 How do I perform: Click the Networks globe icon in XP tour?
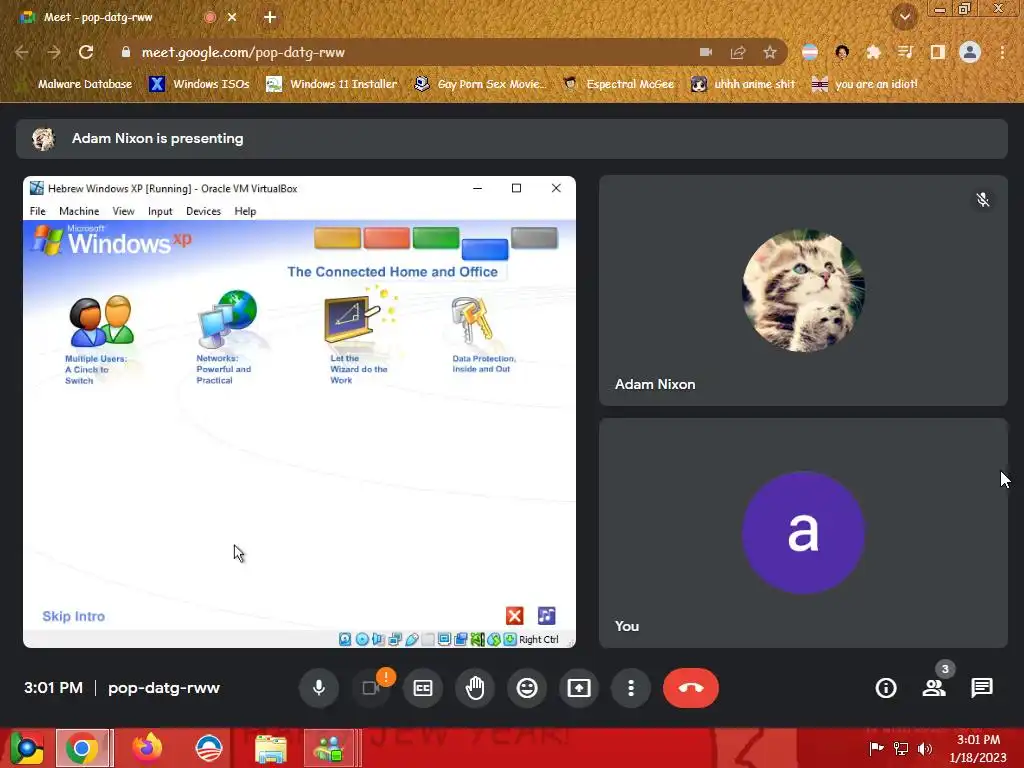(228, 319)
